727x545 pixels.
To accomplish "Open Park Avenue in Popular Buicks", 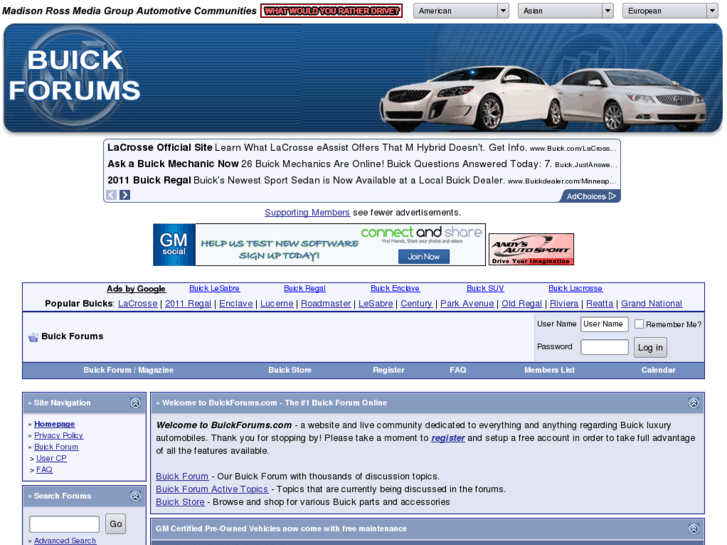I will tap(467, 303).
